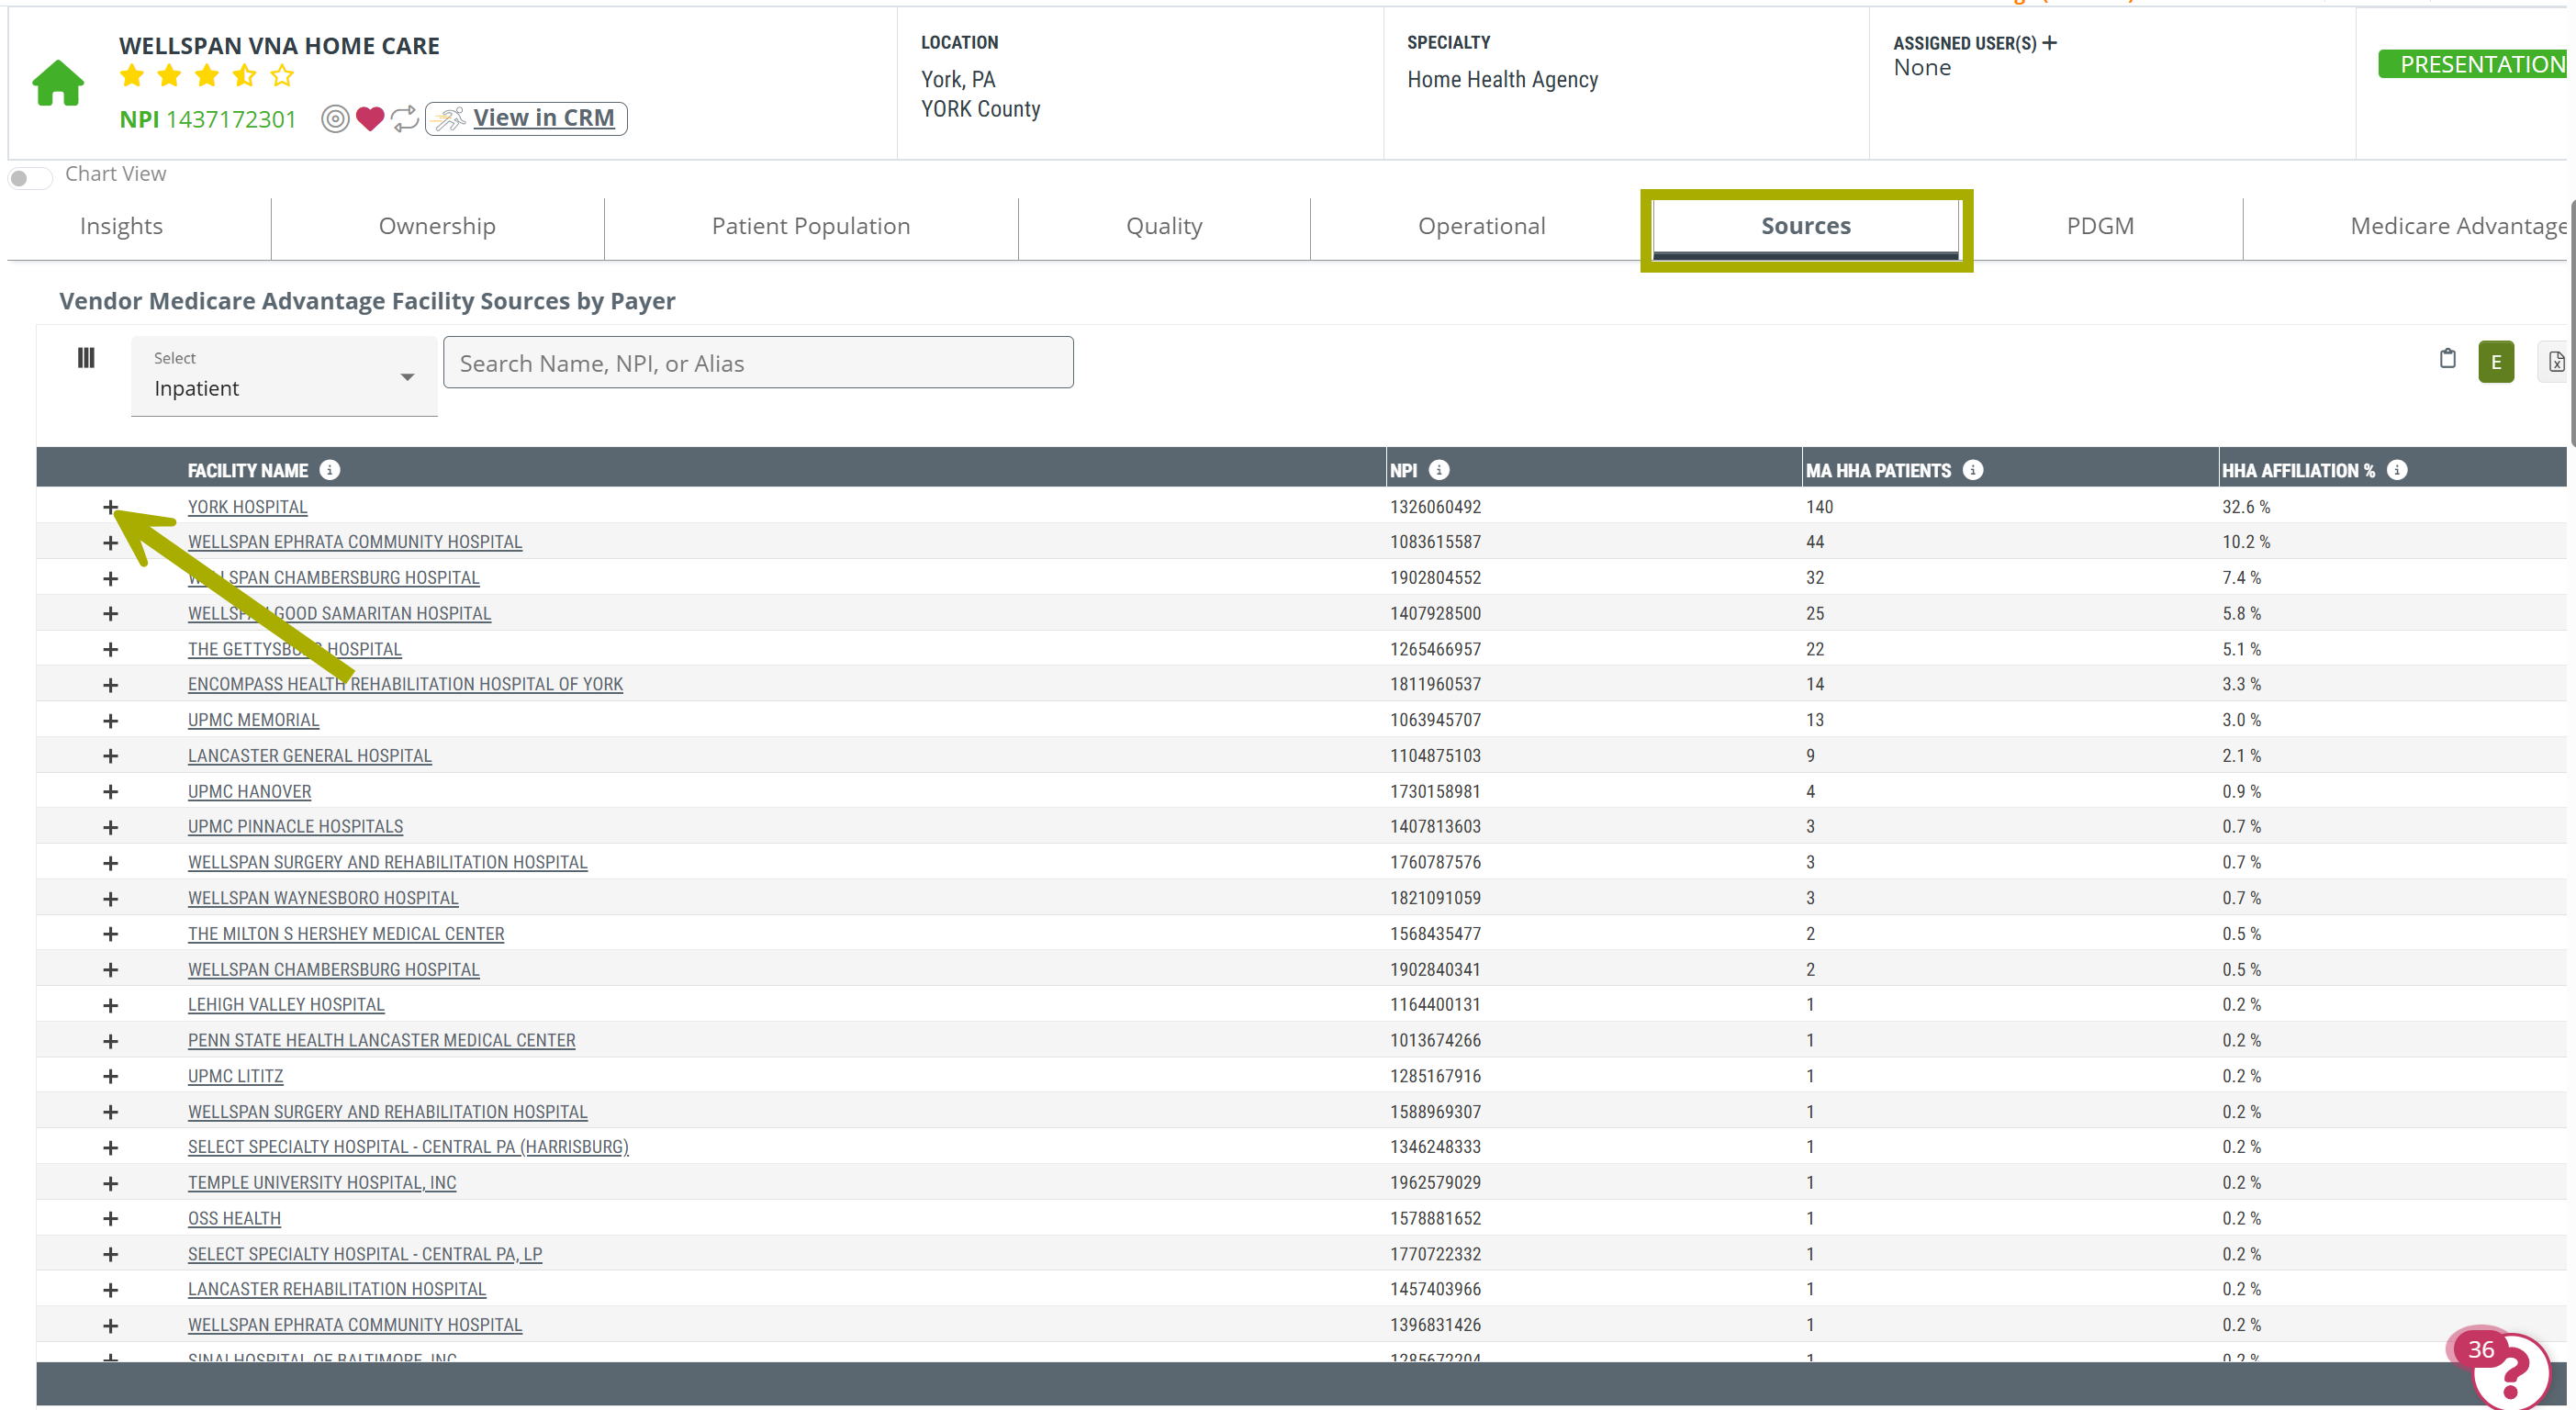This screenshot has width=2576, height=1410.
Task: Open Select Specialty Hospital Central PA (Harrisburg)
Action: 408,1147
